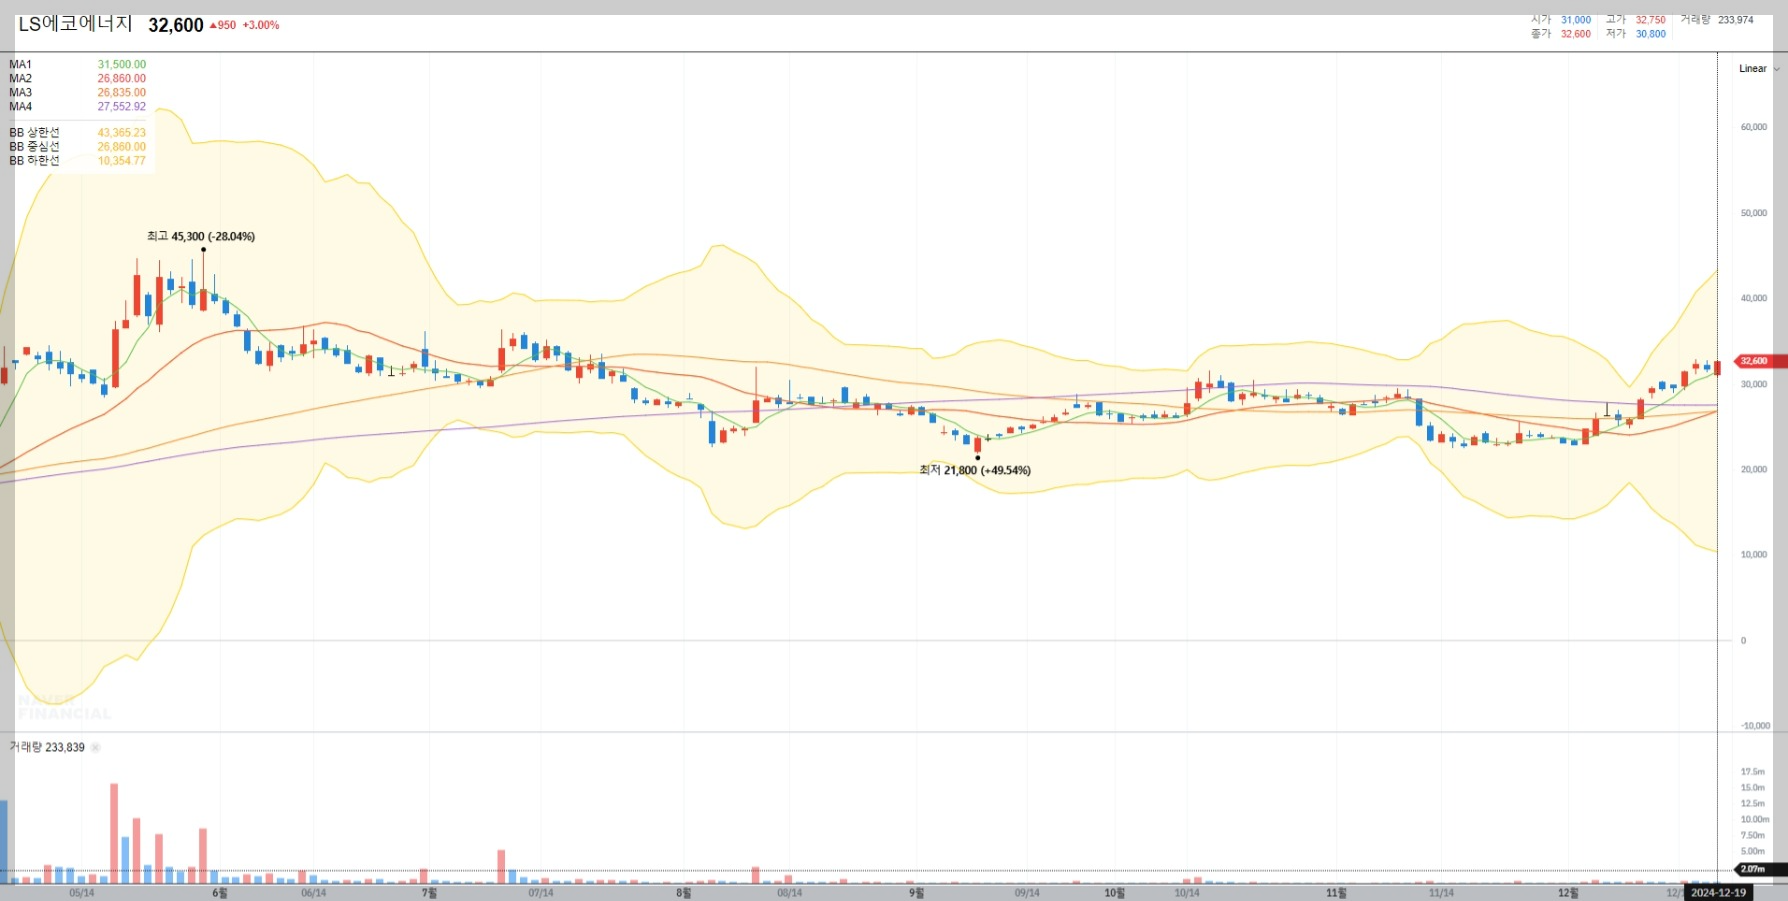Click the 최고 45,300 high marker label
1788x901 pixels.
[x=201, y=236]
